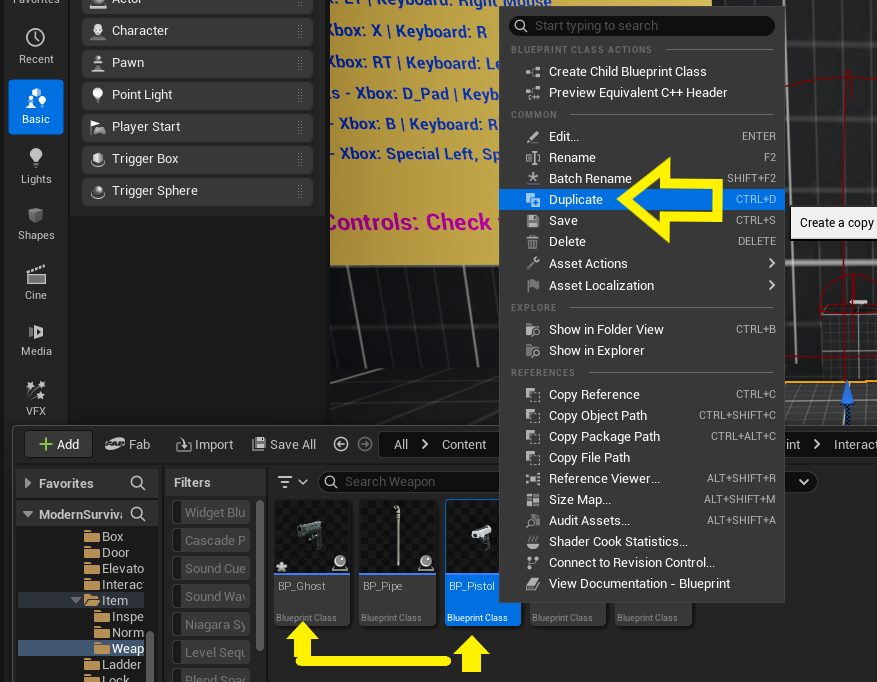
Task: Collapse the Item folder in the tree
Action: 76,601
